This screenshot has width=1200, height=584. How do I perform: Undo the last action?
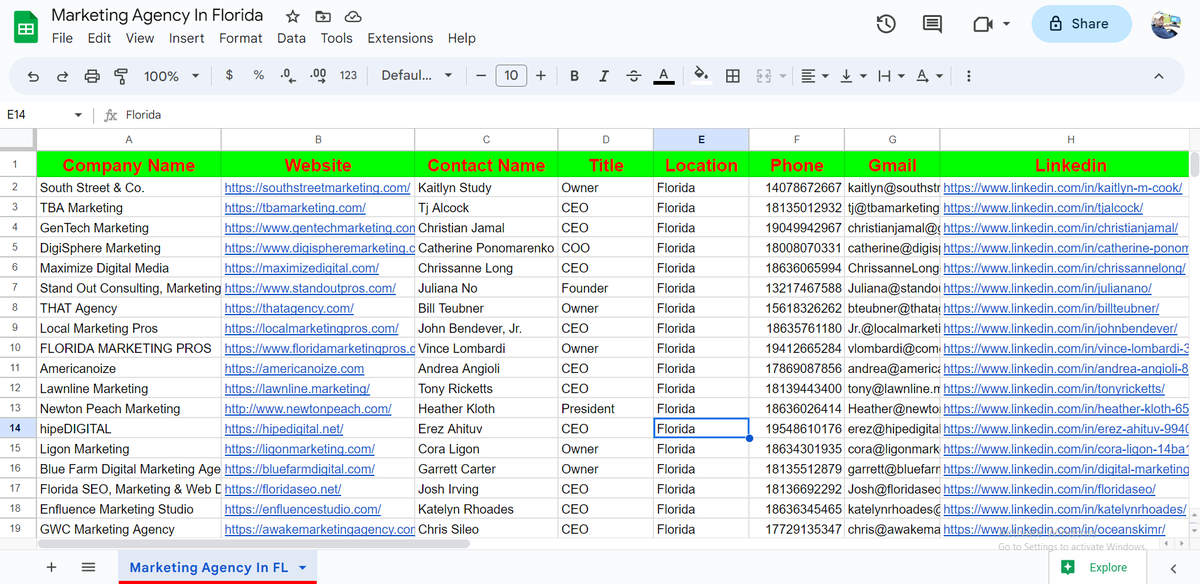point(34,76)
